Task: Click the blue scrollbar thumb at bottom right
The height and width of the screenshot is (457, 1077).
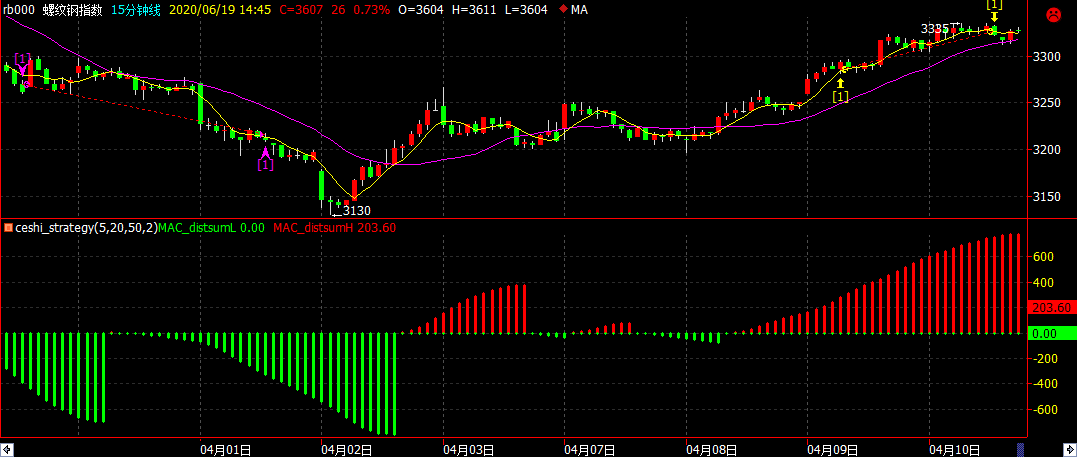Action: pos(1020,450)
